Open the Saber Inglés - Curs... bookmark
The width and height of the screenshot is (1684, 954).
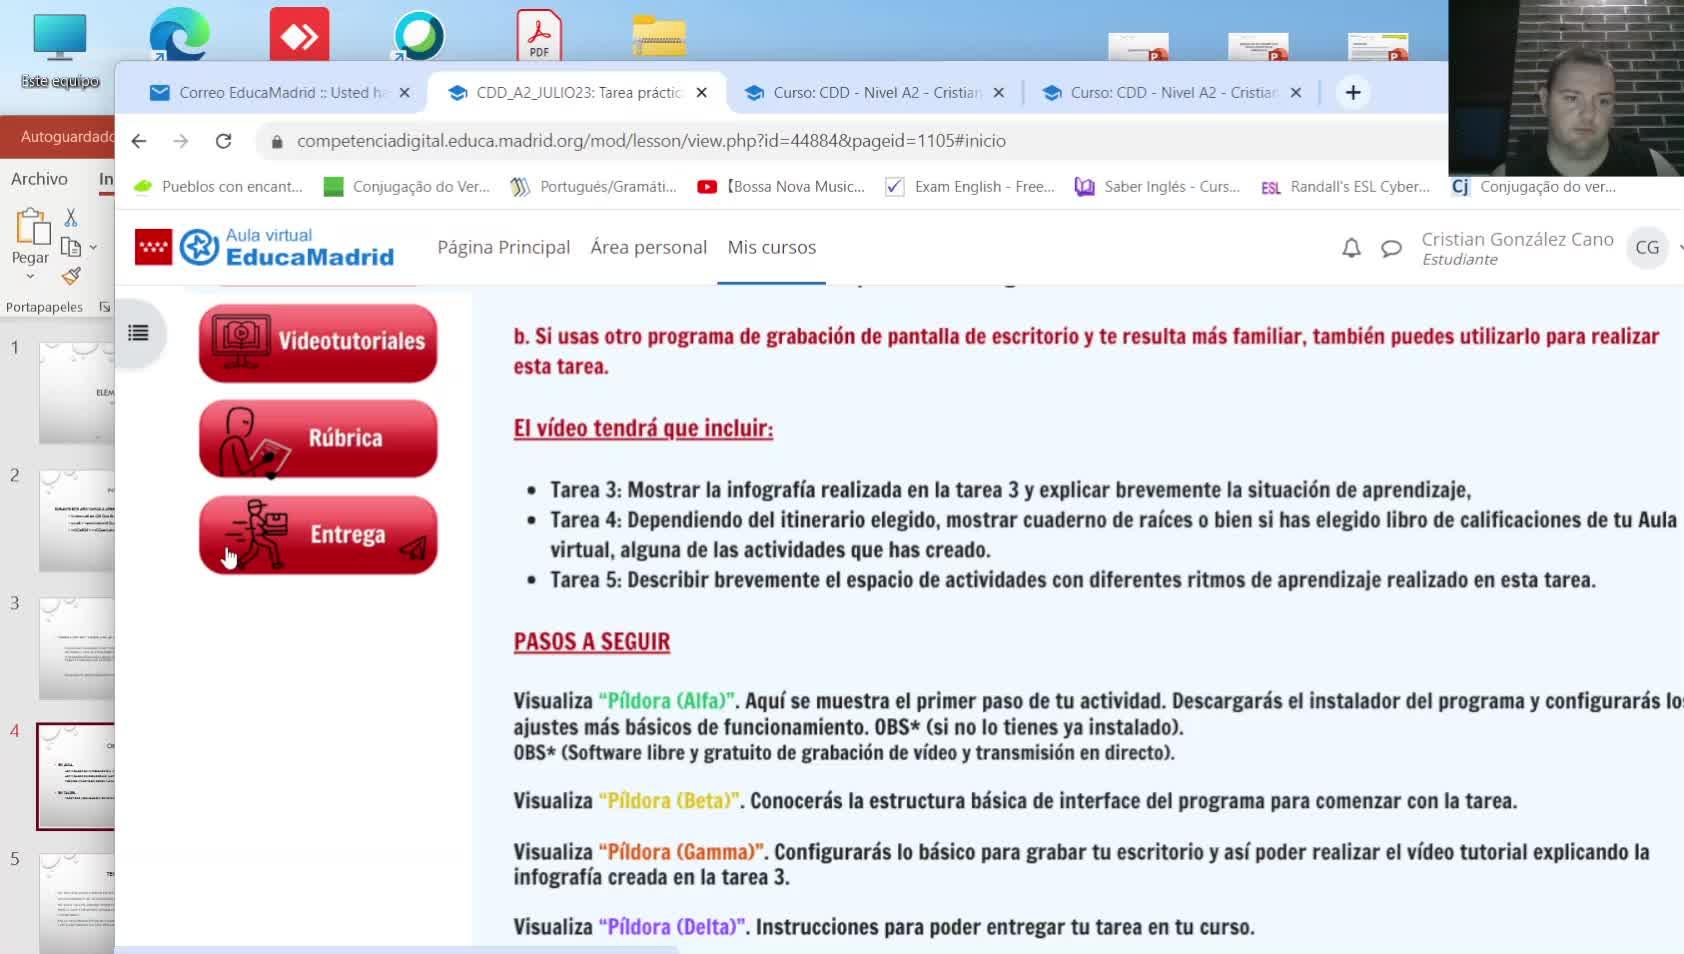1157,186
